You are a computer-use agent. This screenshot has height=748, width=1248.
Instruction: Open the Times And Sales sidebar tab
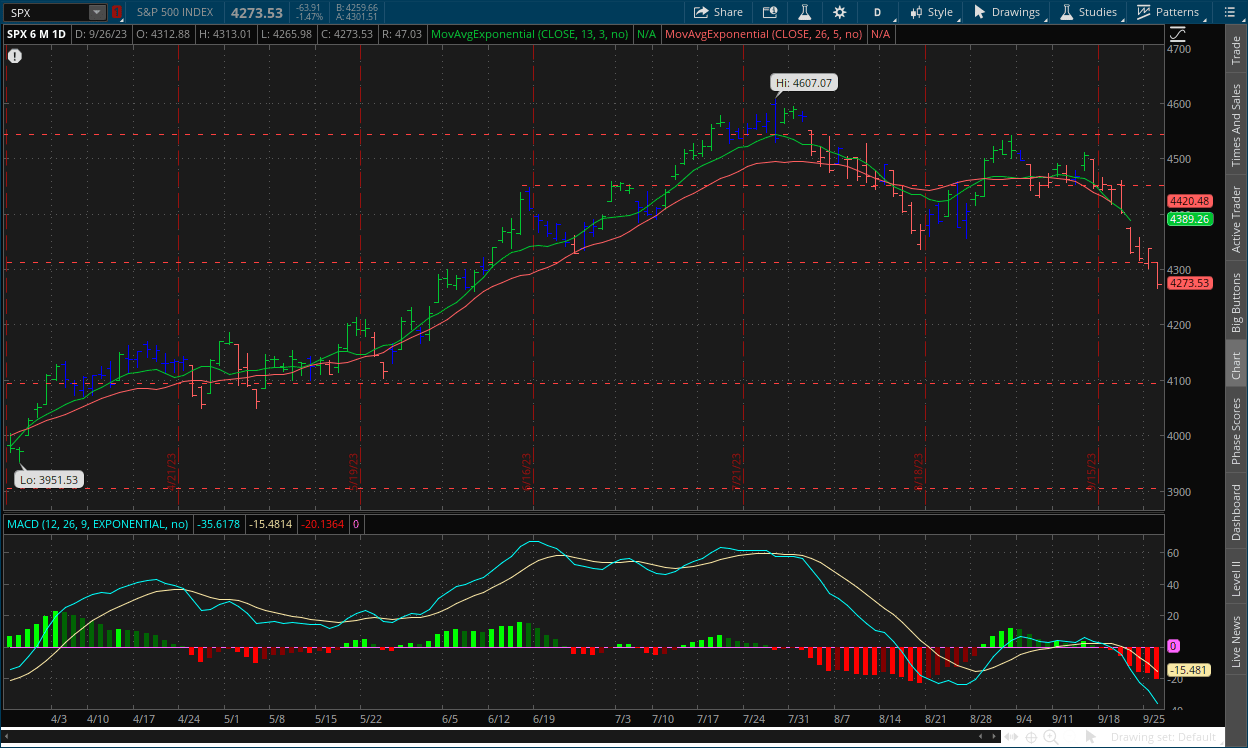coord(1237,125)
